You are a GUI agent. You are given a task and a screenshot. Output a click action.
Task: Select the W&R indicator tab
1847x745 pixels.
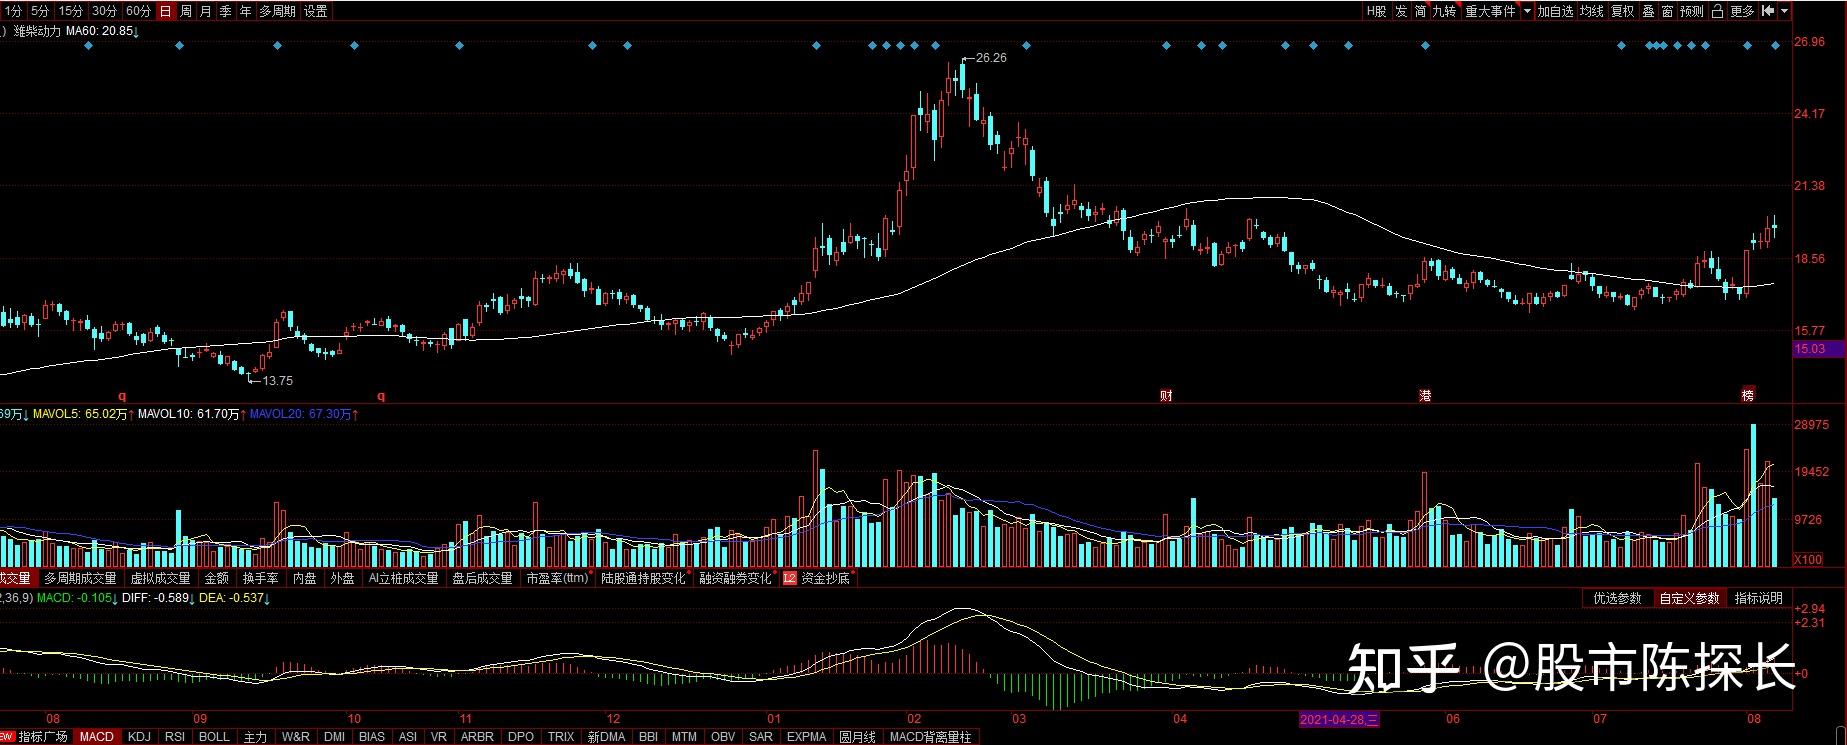pos(295,737)
